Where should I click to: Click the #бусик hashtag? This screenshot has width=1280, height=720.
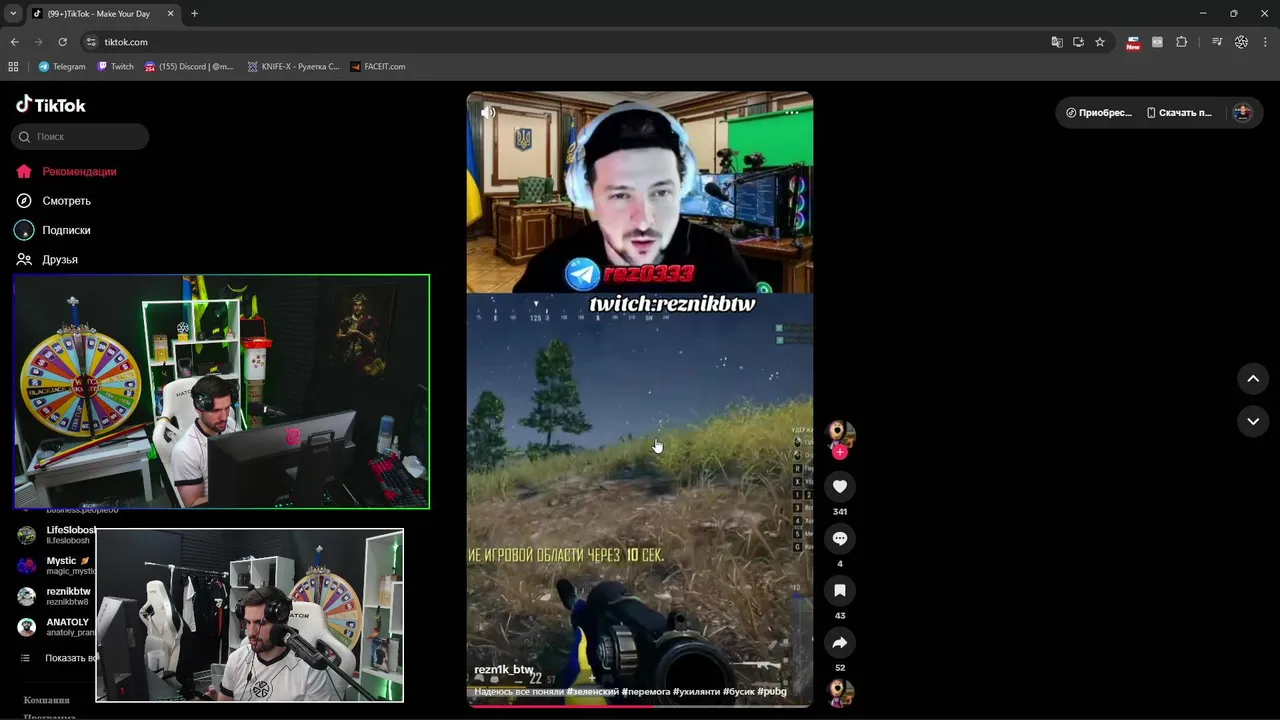tap(739, 691)
